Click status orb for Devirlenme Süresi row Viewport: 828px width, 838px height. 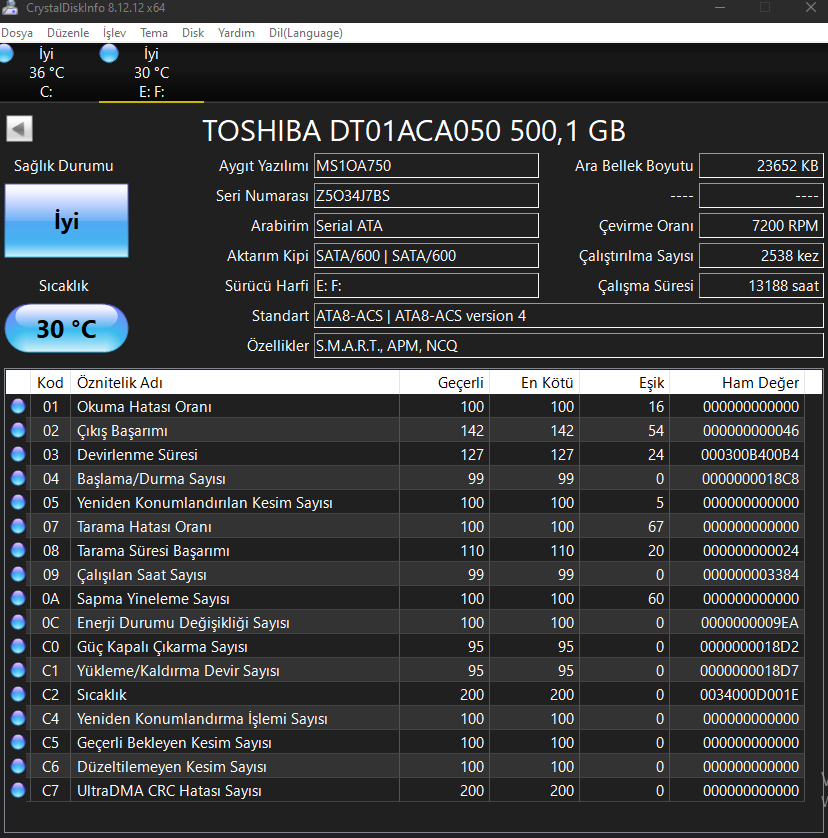[18, 455]
